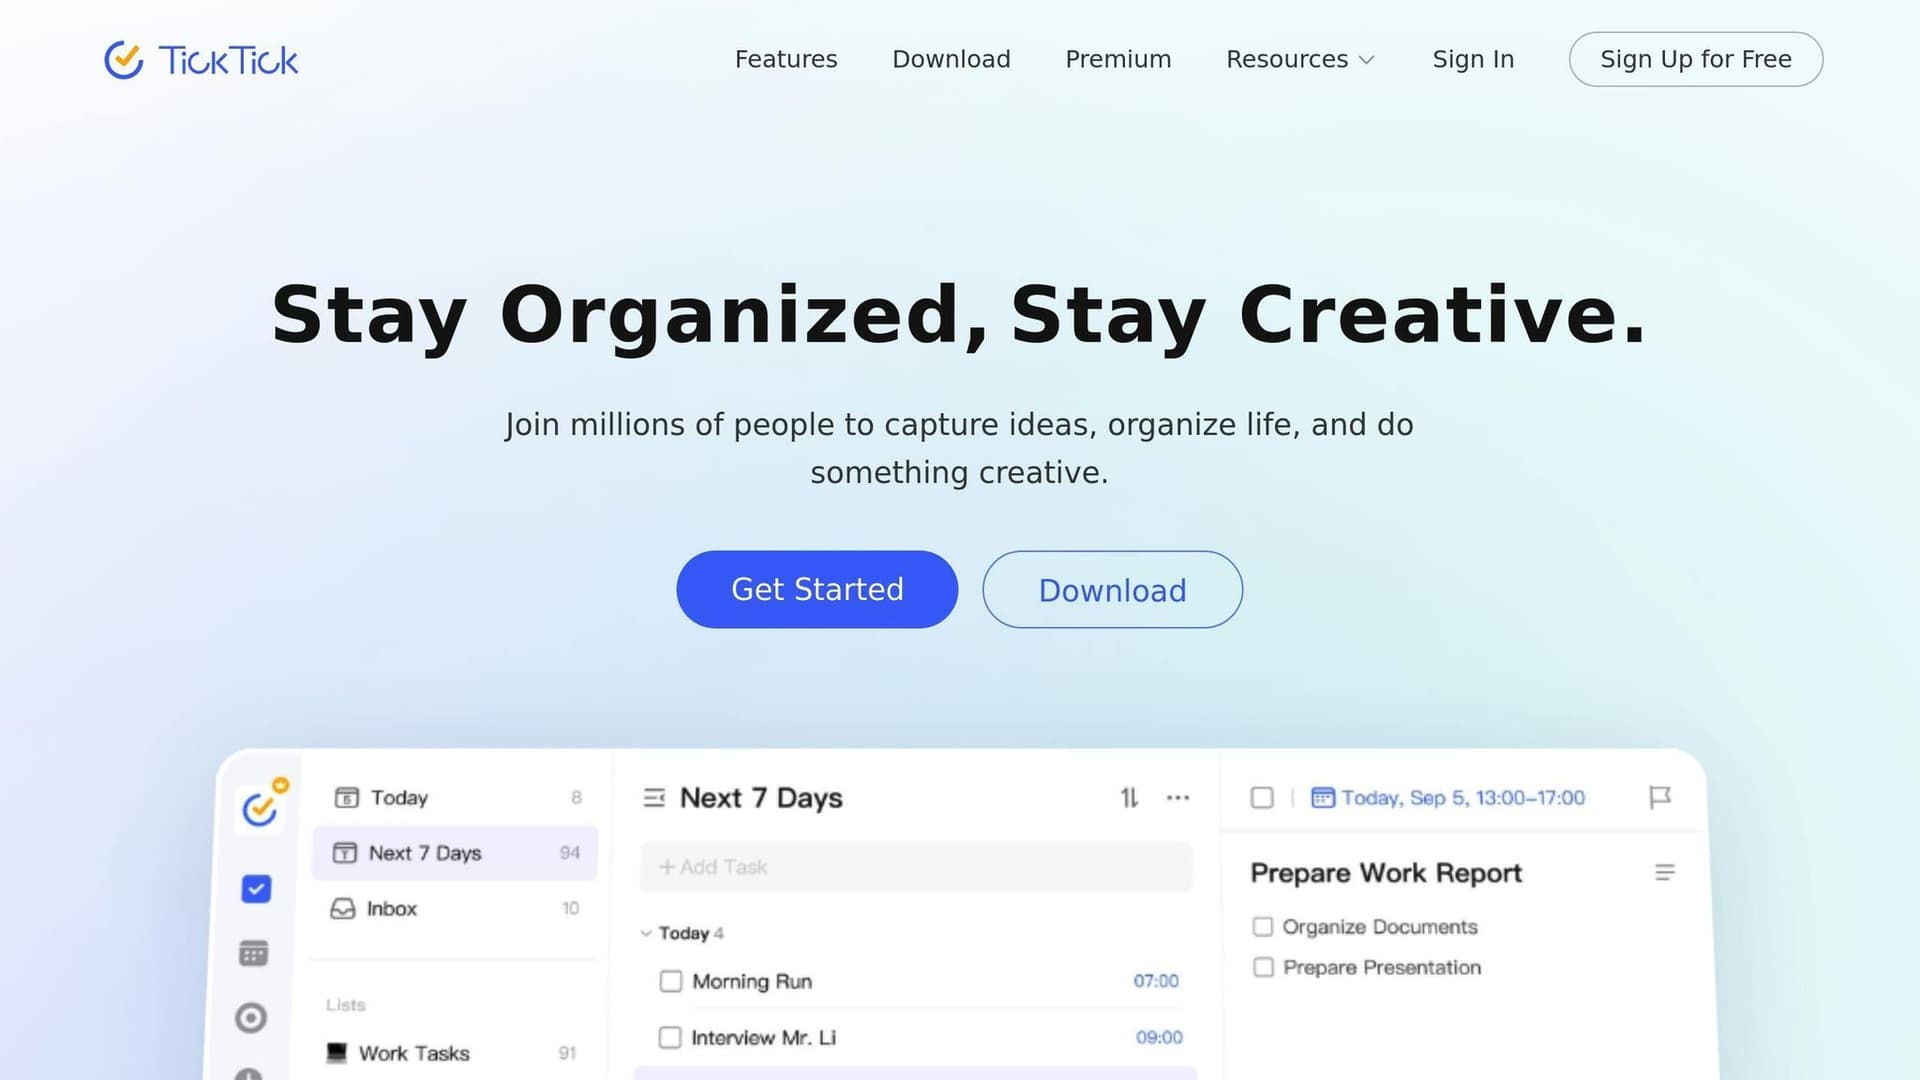
Task: Click Sign Up for Free button
Action: pos(1696,59)
